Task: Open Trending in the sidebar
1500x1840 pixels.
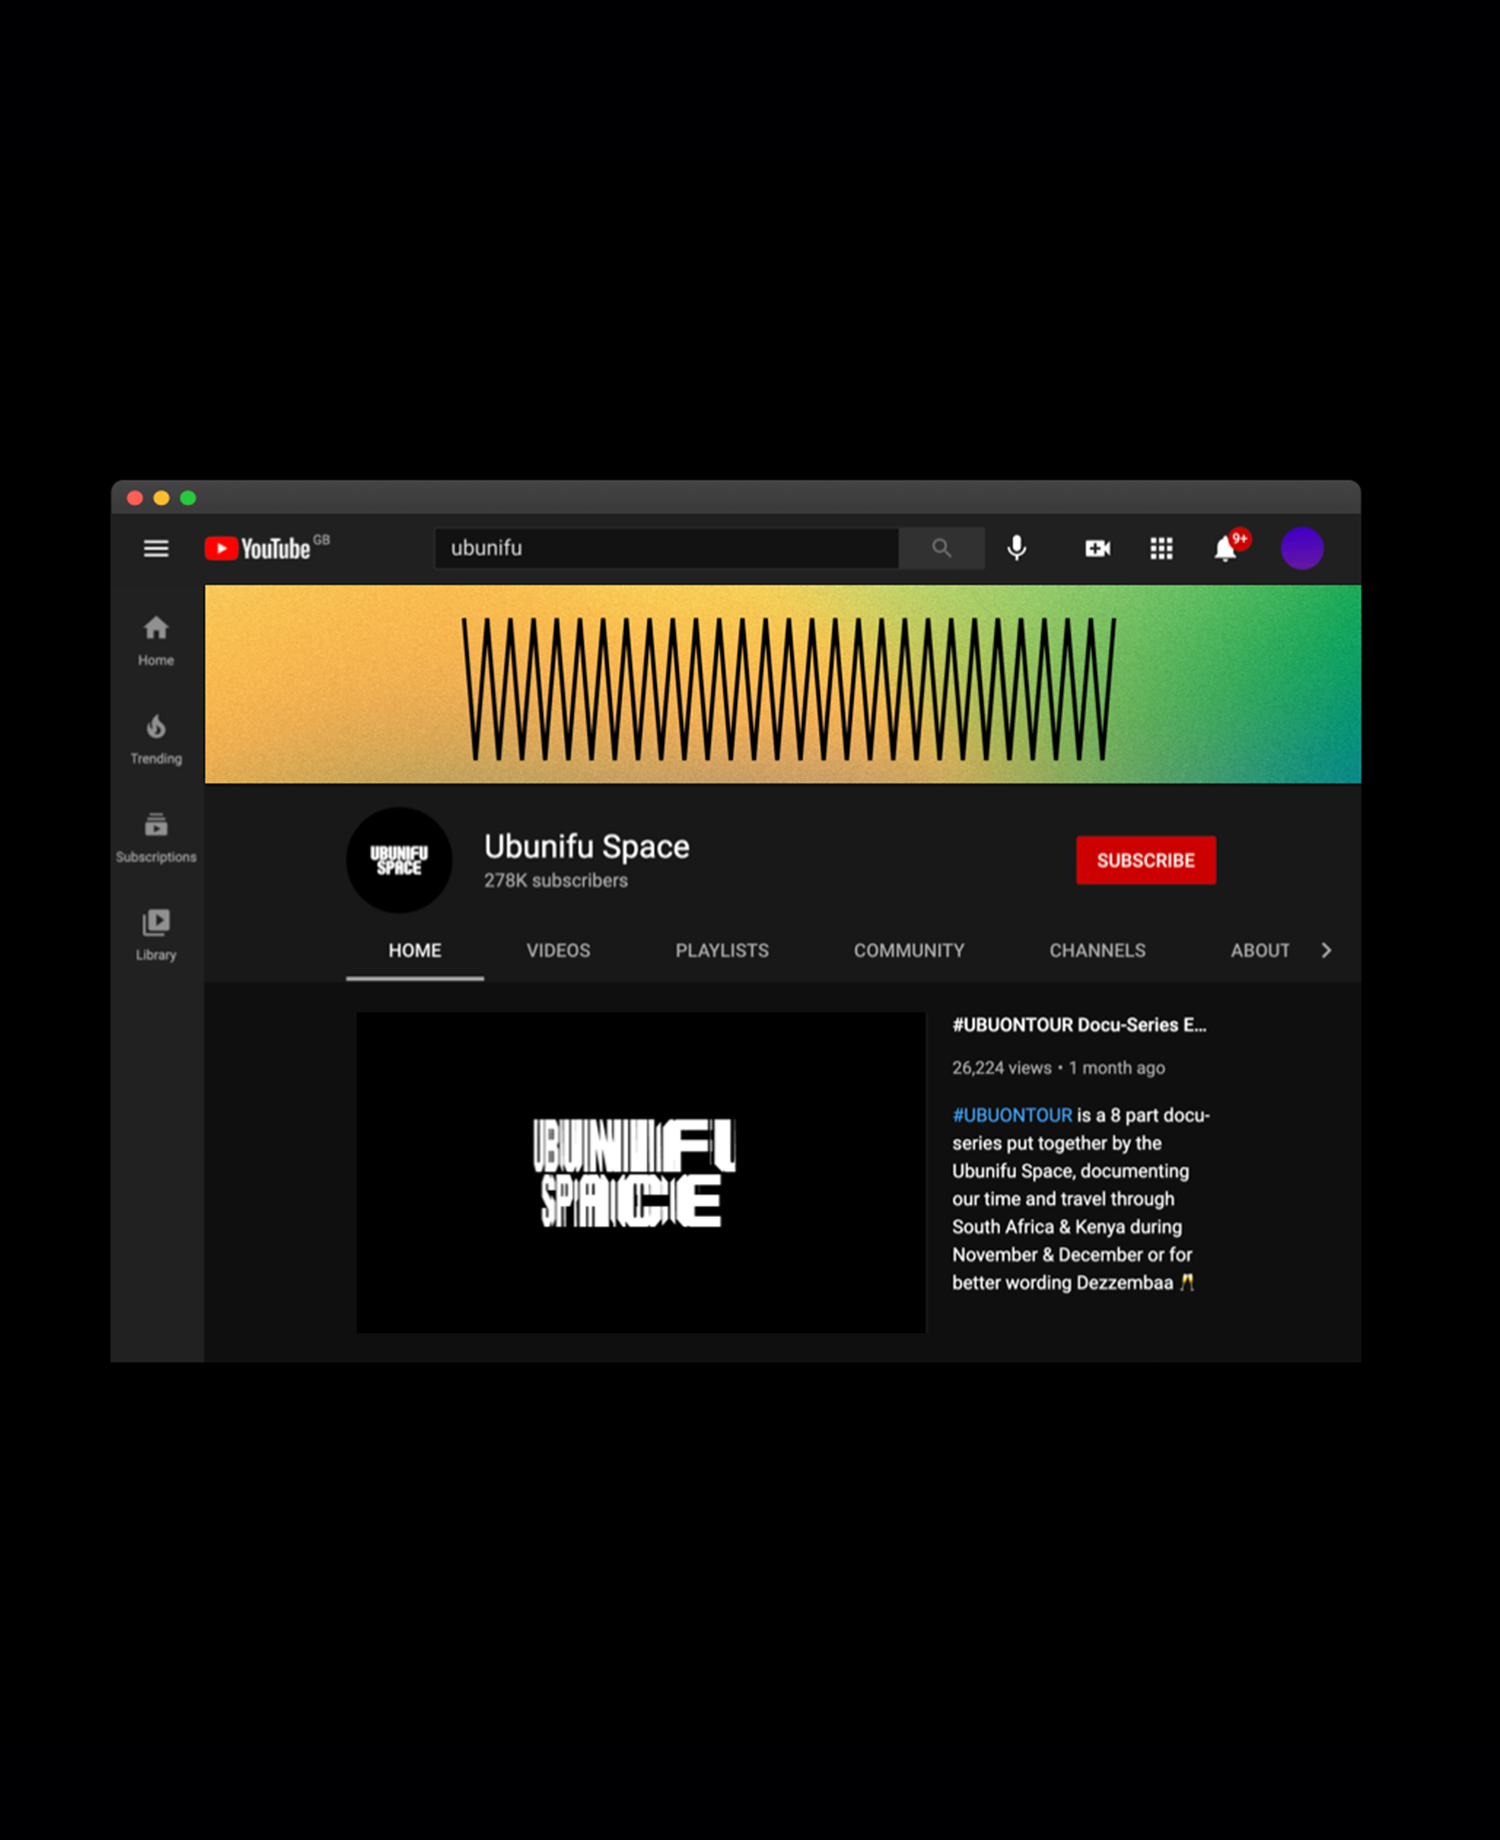Action: [156, 739]
